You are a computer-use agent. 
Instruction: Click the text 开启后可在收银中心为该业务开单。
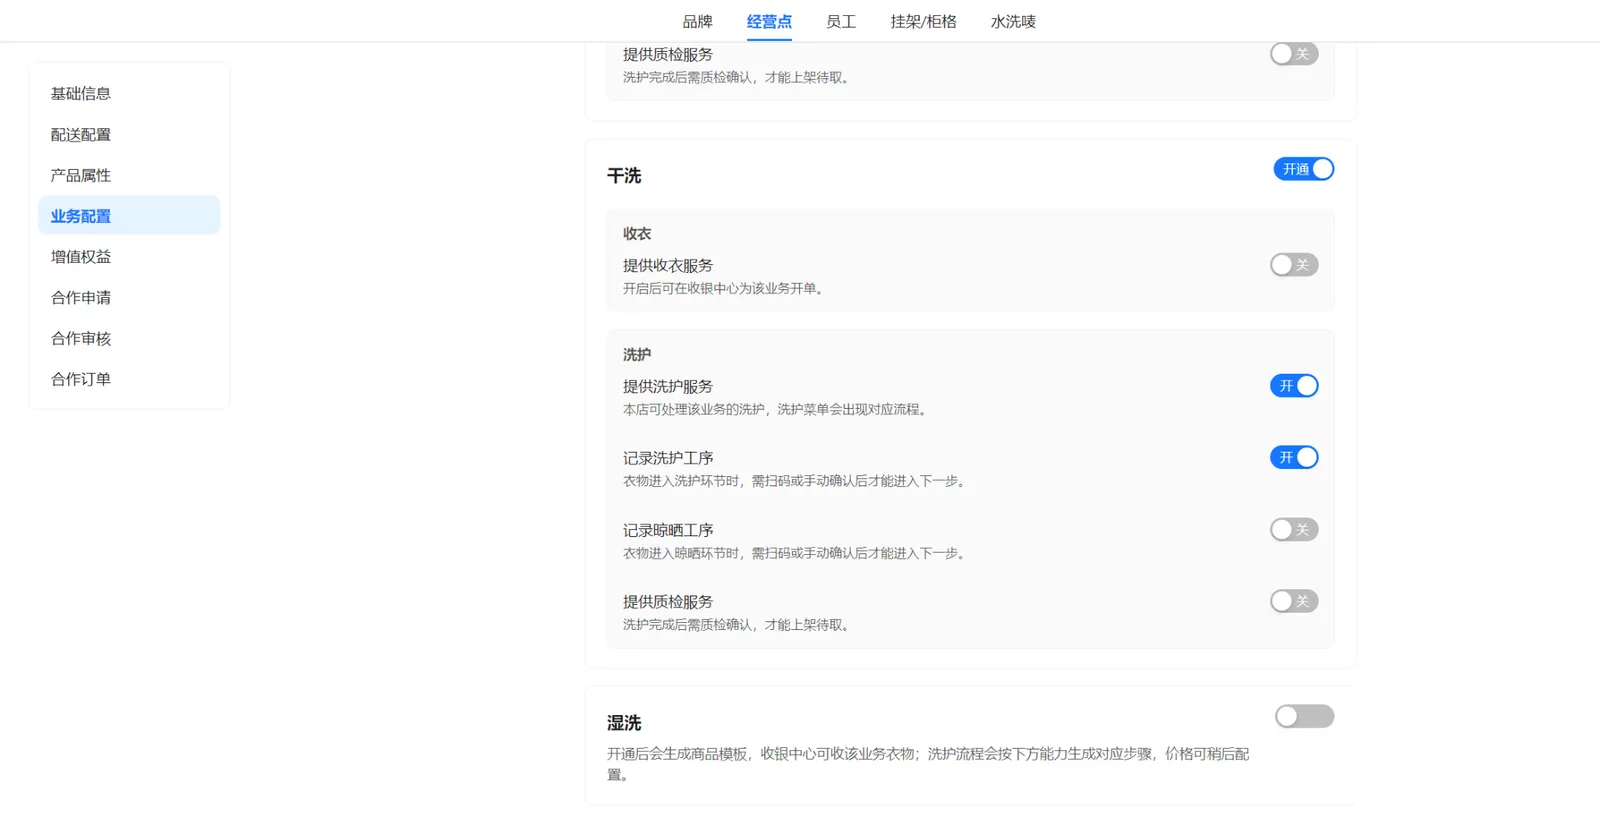coord(726,288)
